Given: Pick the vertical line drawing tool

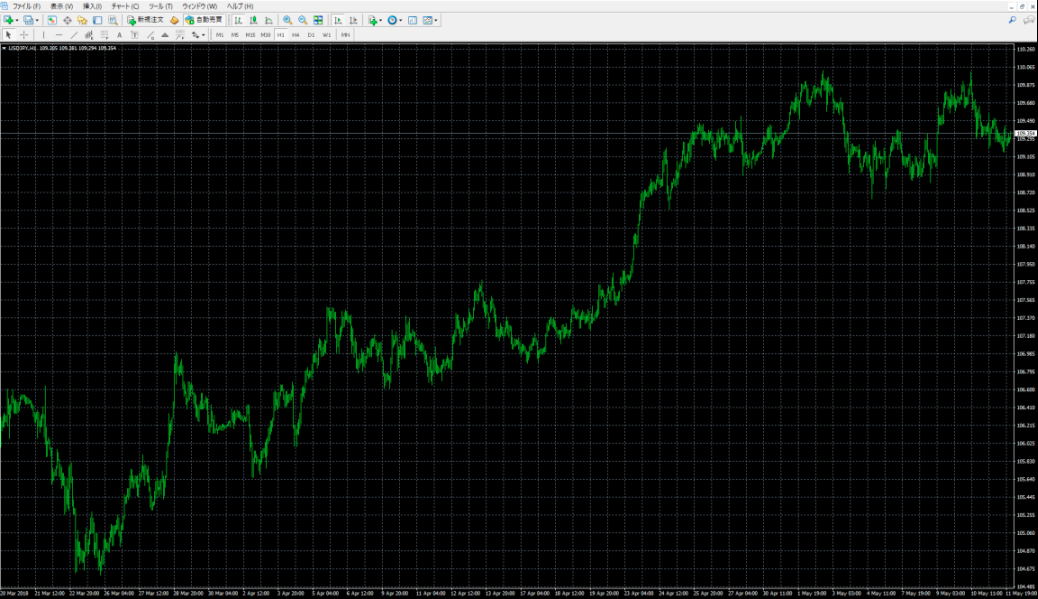Looking at the screenshot, I should [43, 35].
